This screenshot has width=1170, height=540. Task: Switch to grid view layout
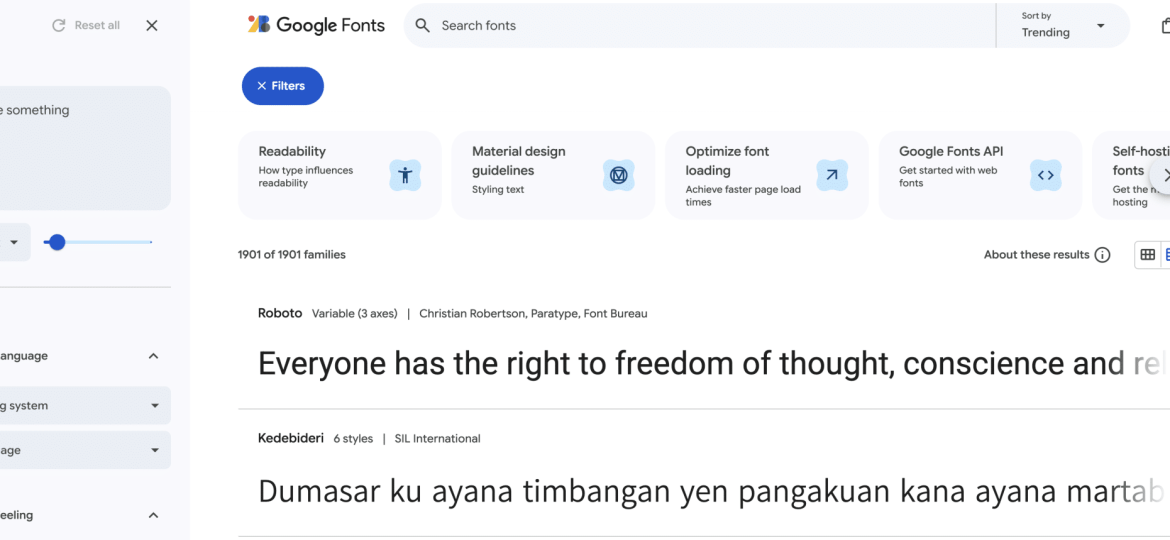[x=1147, y=255]
